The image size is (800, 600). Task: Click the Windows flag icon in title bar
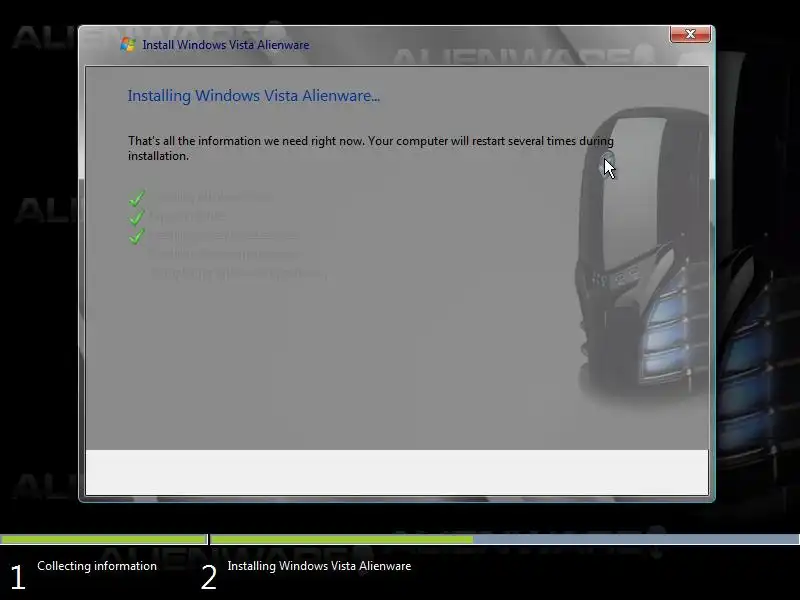tap(128, 44)
